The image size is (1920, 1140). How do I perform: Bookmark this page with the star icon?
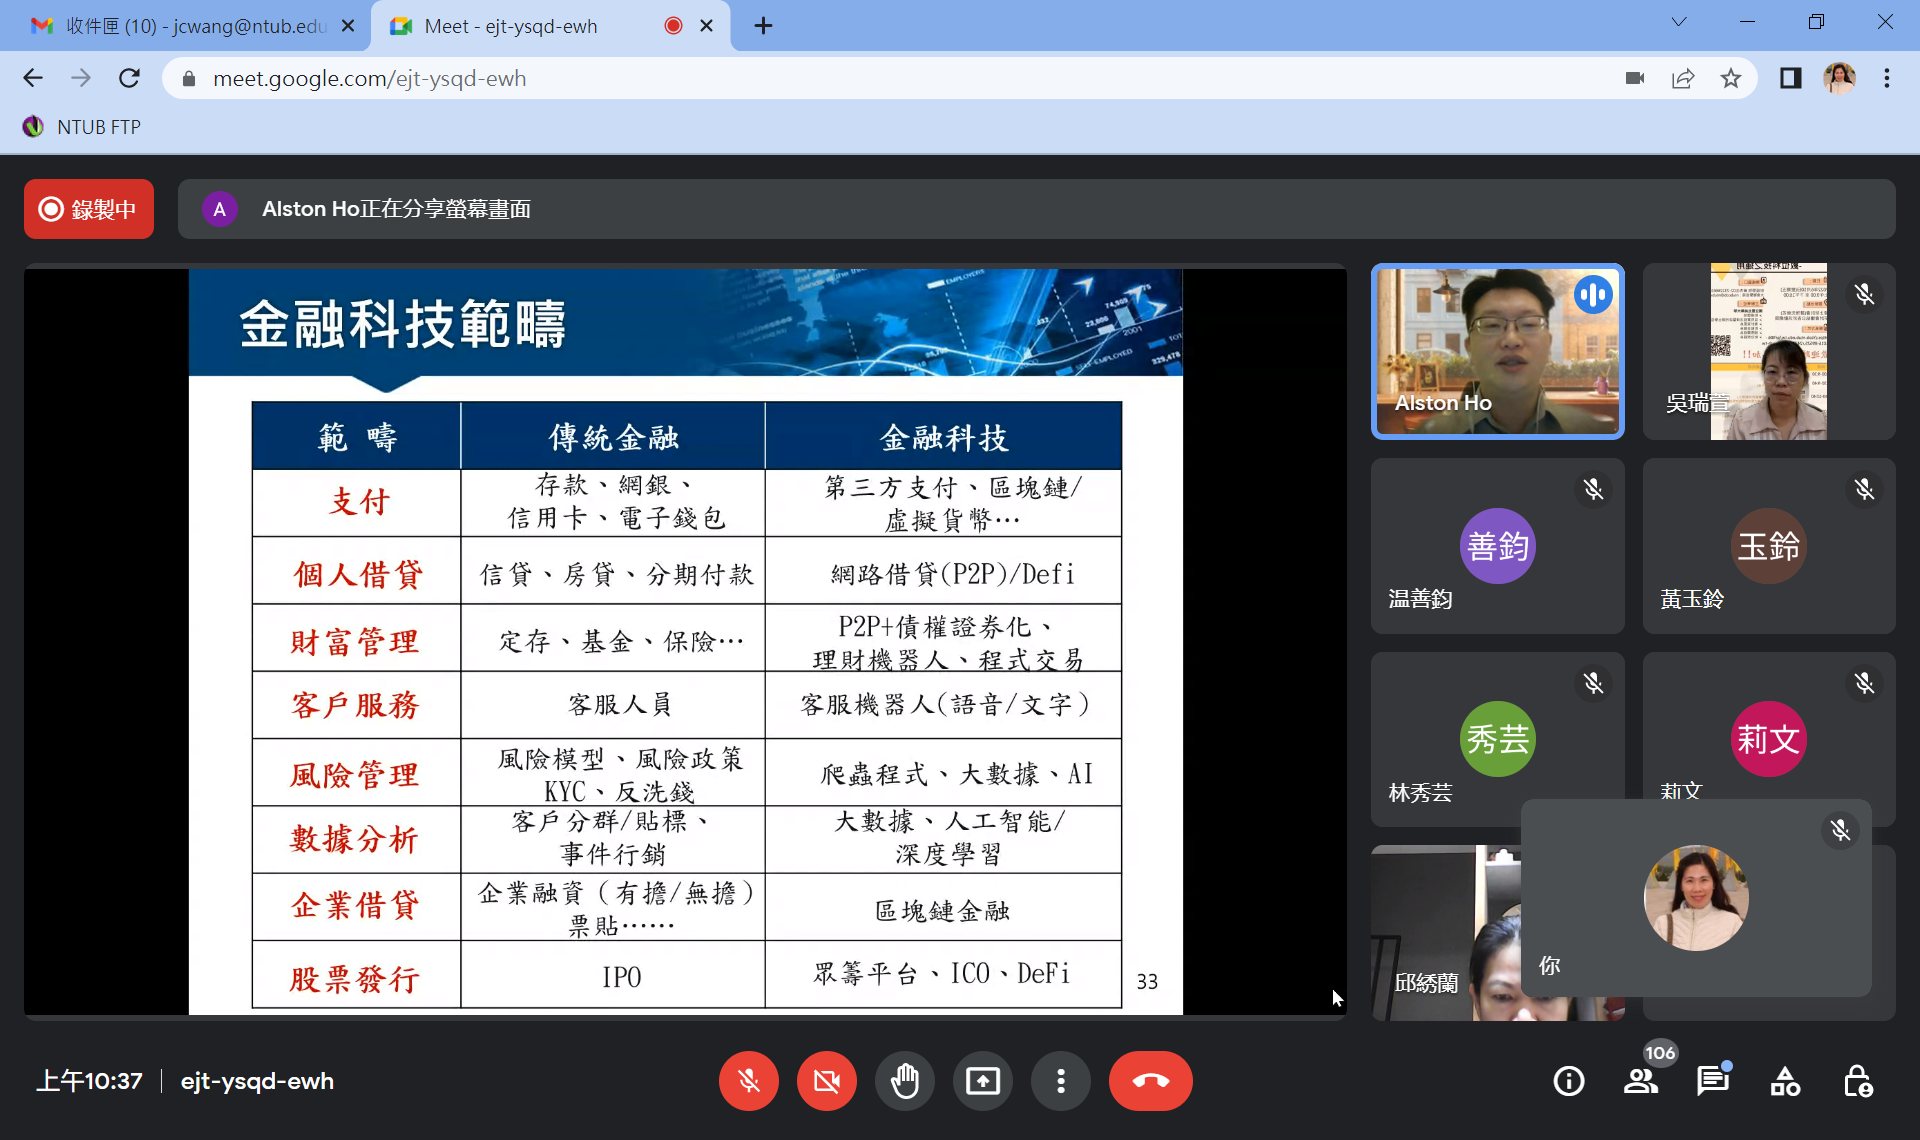(x=1731, y=78)
